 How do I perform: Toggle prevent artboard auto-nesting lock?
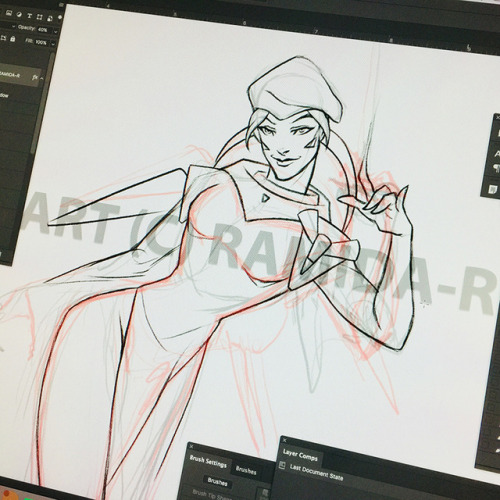3,38
